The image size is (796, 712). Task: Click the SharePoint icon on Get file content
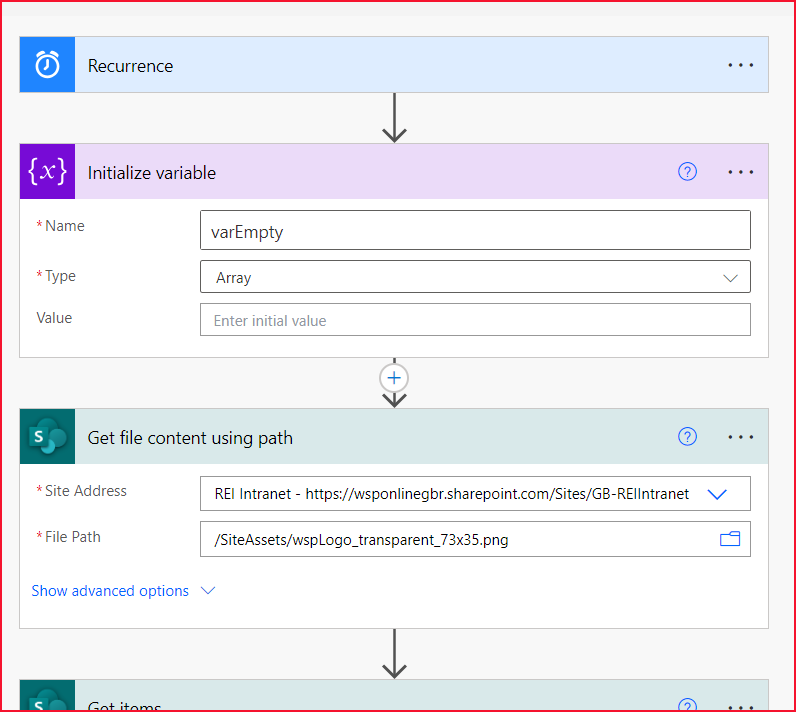[x=47, y=436]
